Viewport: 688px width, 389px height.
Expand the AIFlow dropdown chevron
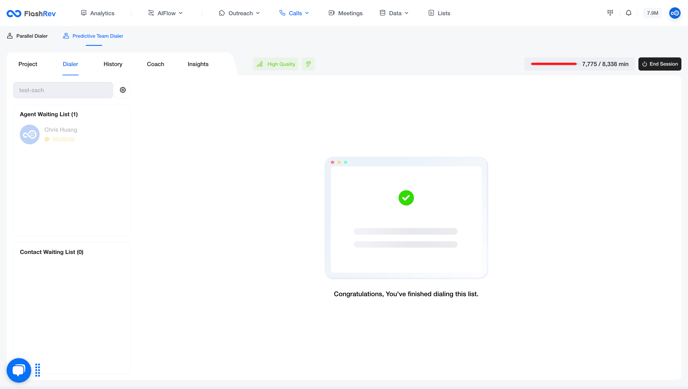coord(181,13)
